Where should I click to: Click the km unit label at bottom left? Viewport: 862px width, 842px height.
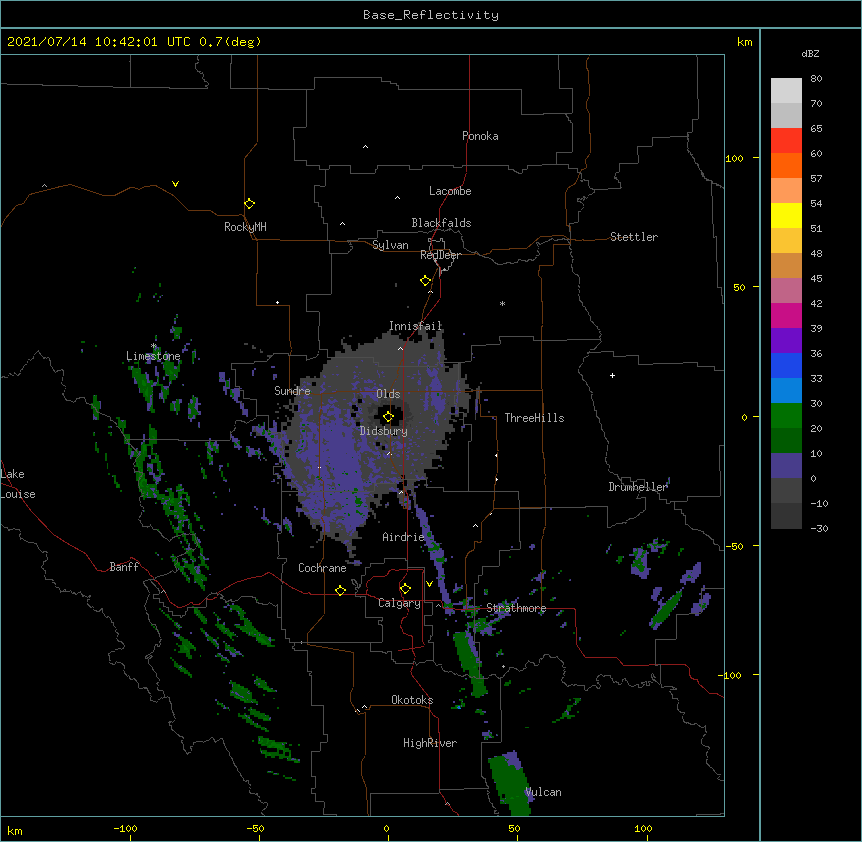(14, 830)
